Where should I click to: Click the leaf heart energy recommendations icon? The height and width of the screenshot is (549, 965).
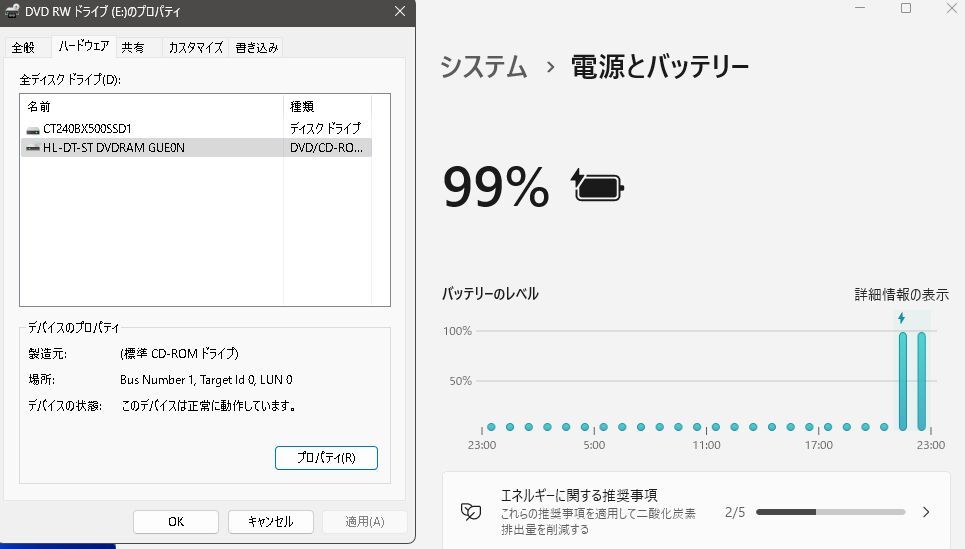(x=471, y=512)
